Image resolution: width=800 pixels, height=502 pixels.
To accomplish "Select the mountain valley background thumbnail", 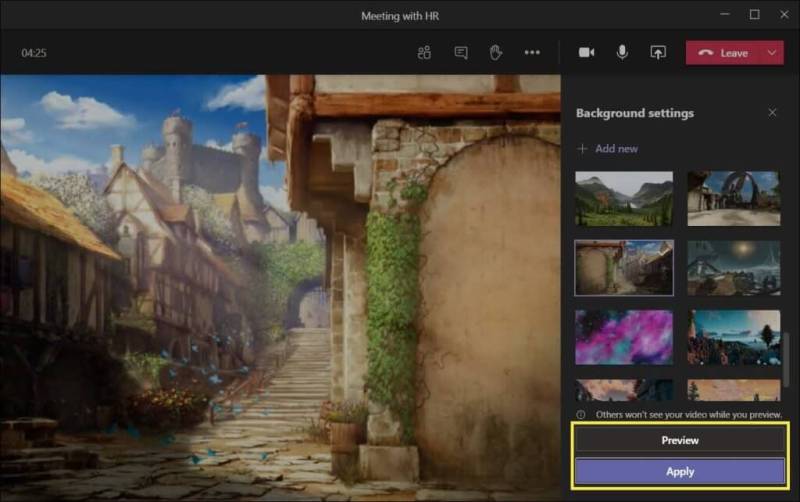I will (624, 198).
